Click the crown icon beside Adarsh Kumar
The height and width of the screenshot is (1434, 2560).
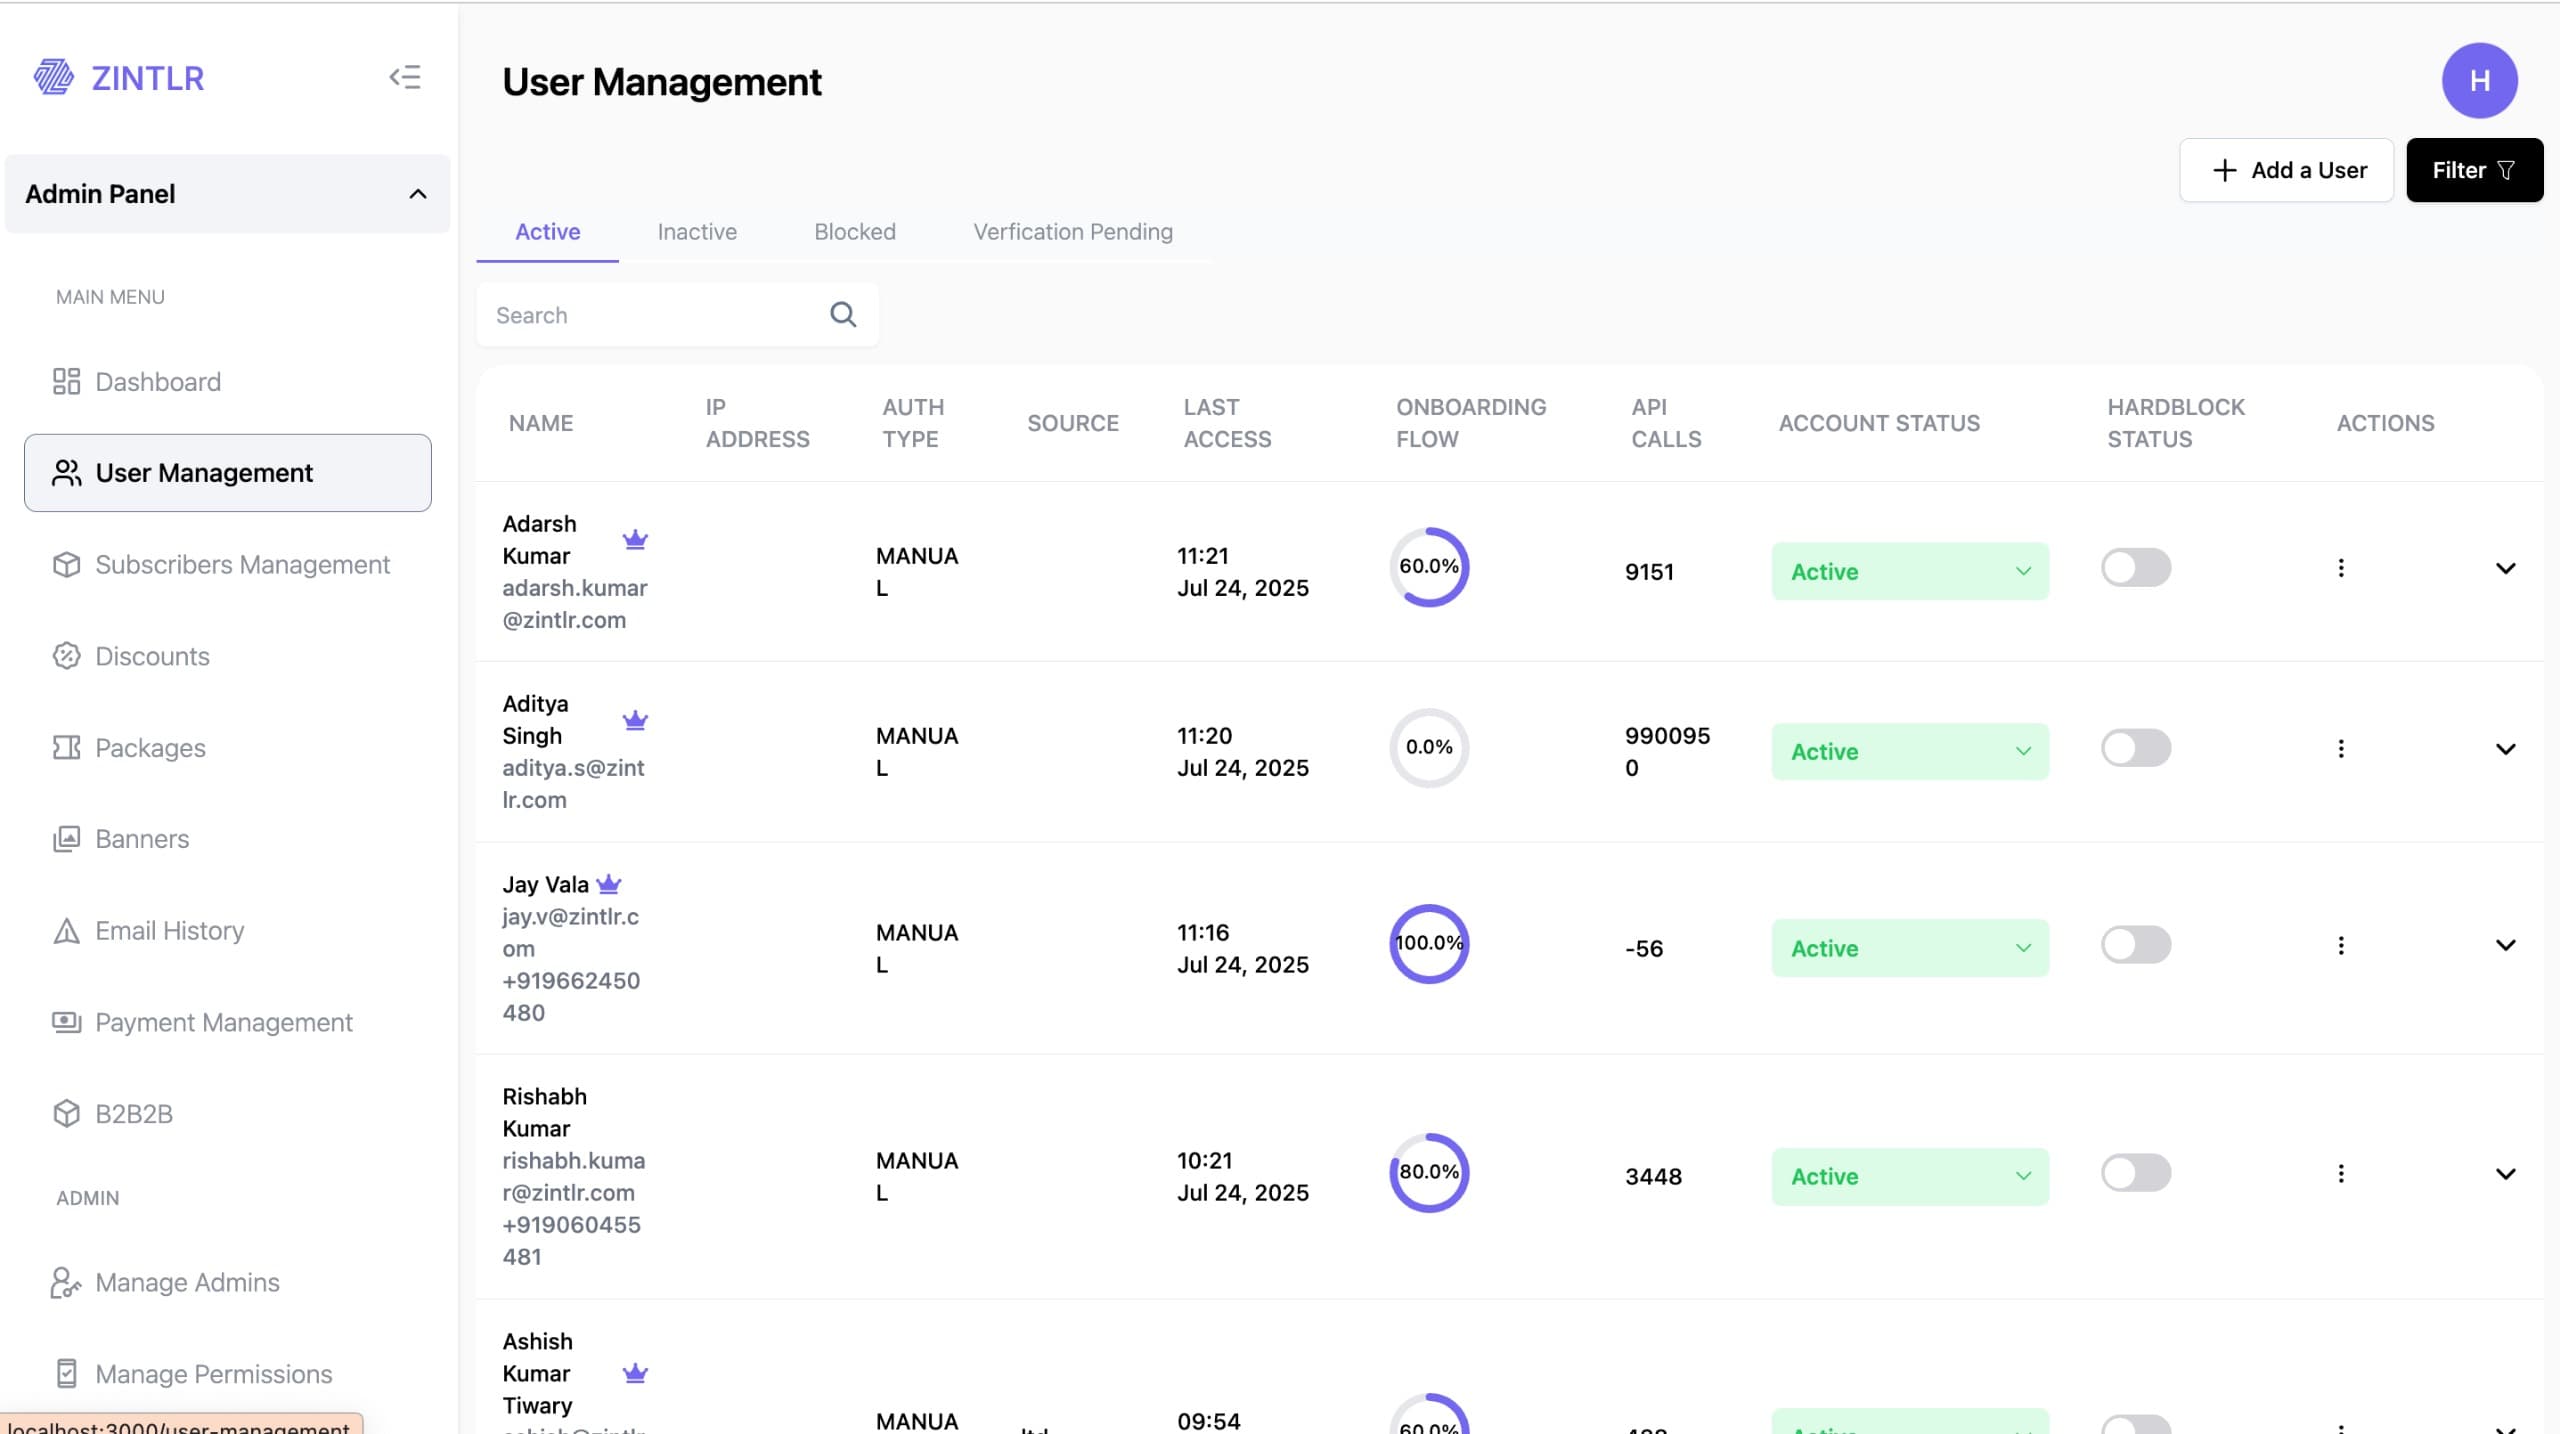point(636,538)
